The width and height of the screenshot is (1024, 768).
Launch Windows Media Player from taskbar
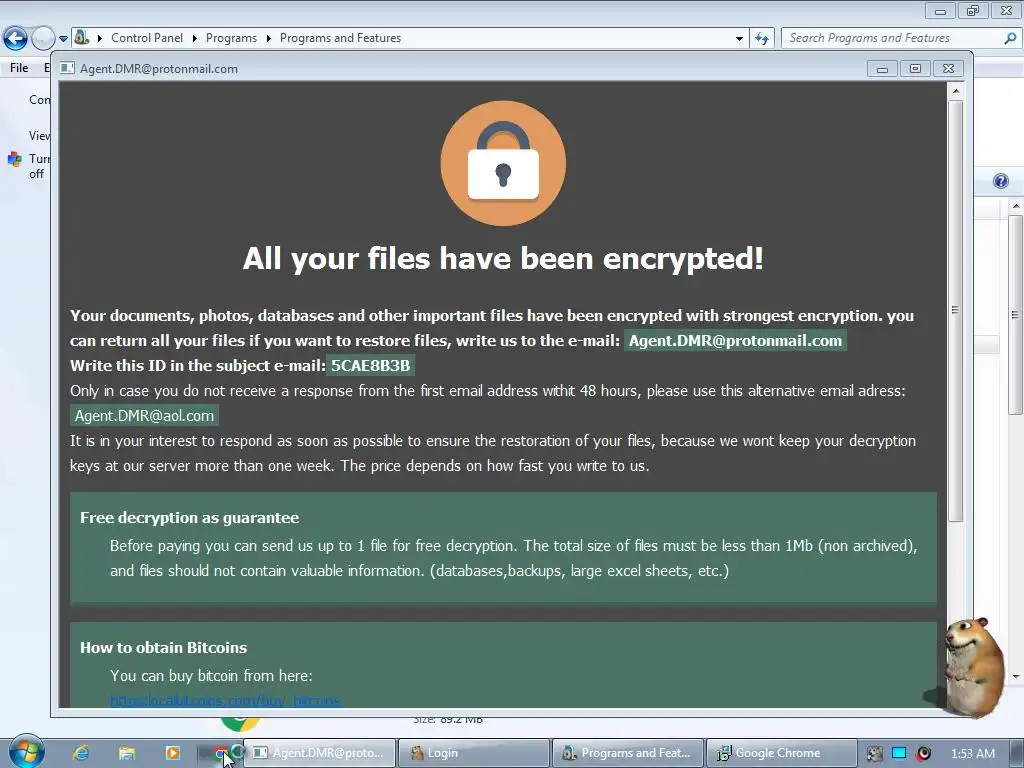click(x=172, y=753)
